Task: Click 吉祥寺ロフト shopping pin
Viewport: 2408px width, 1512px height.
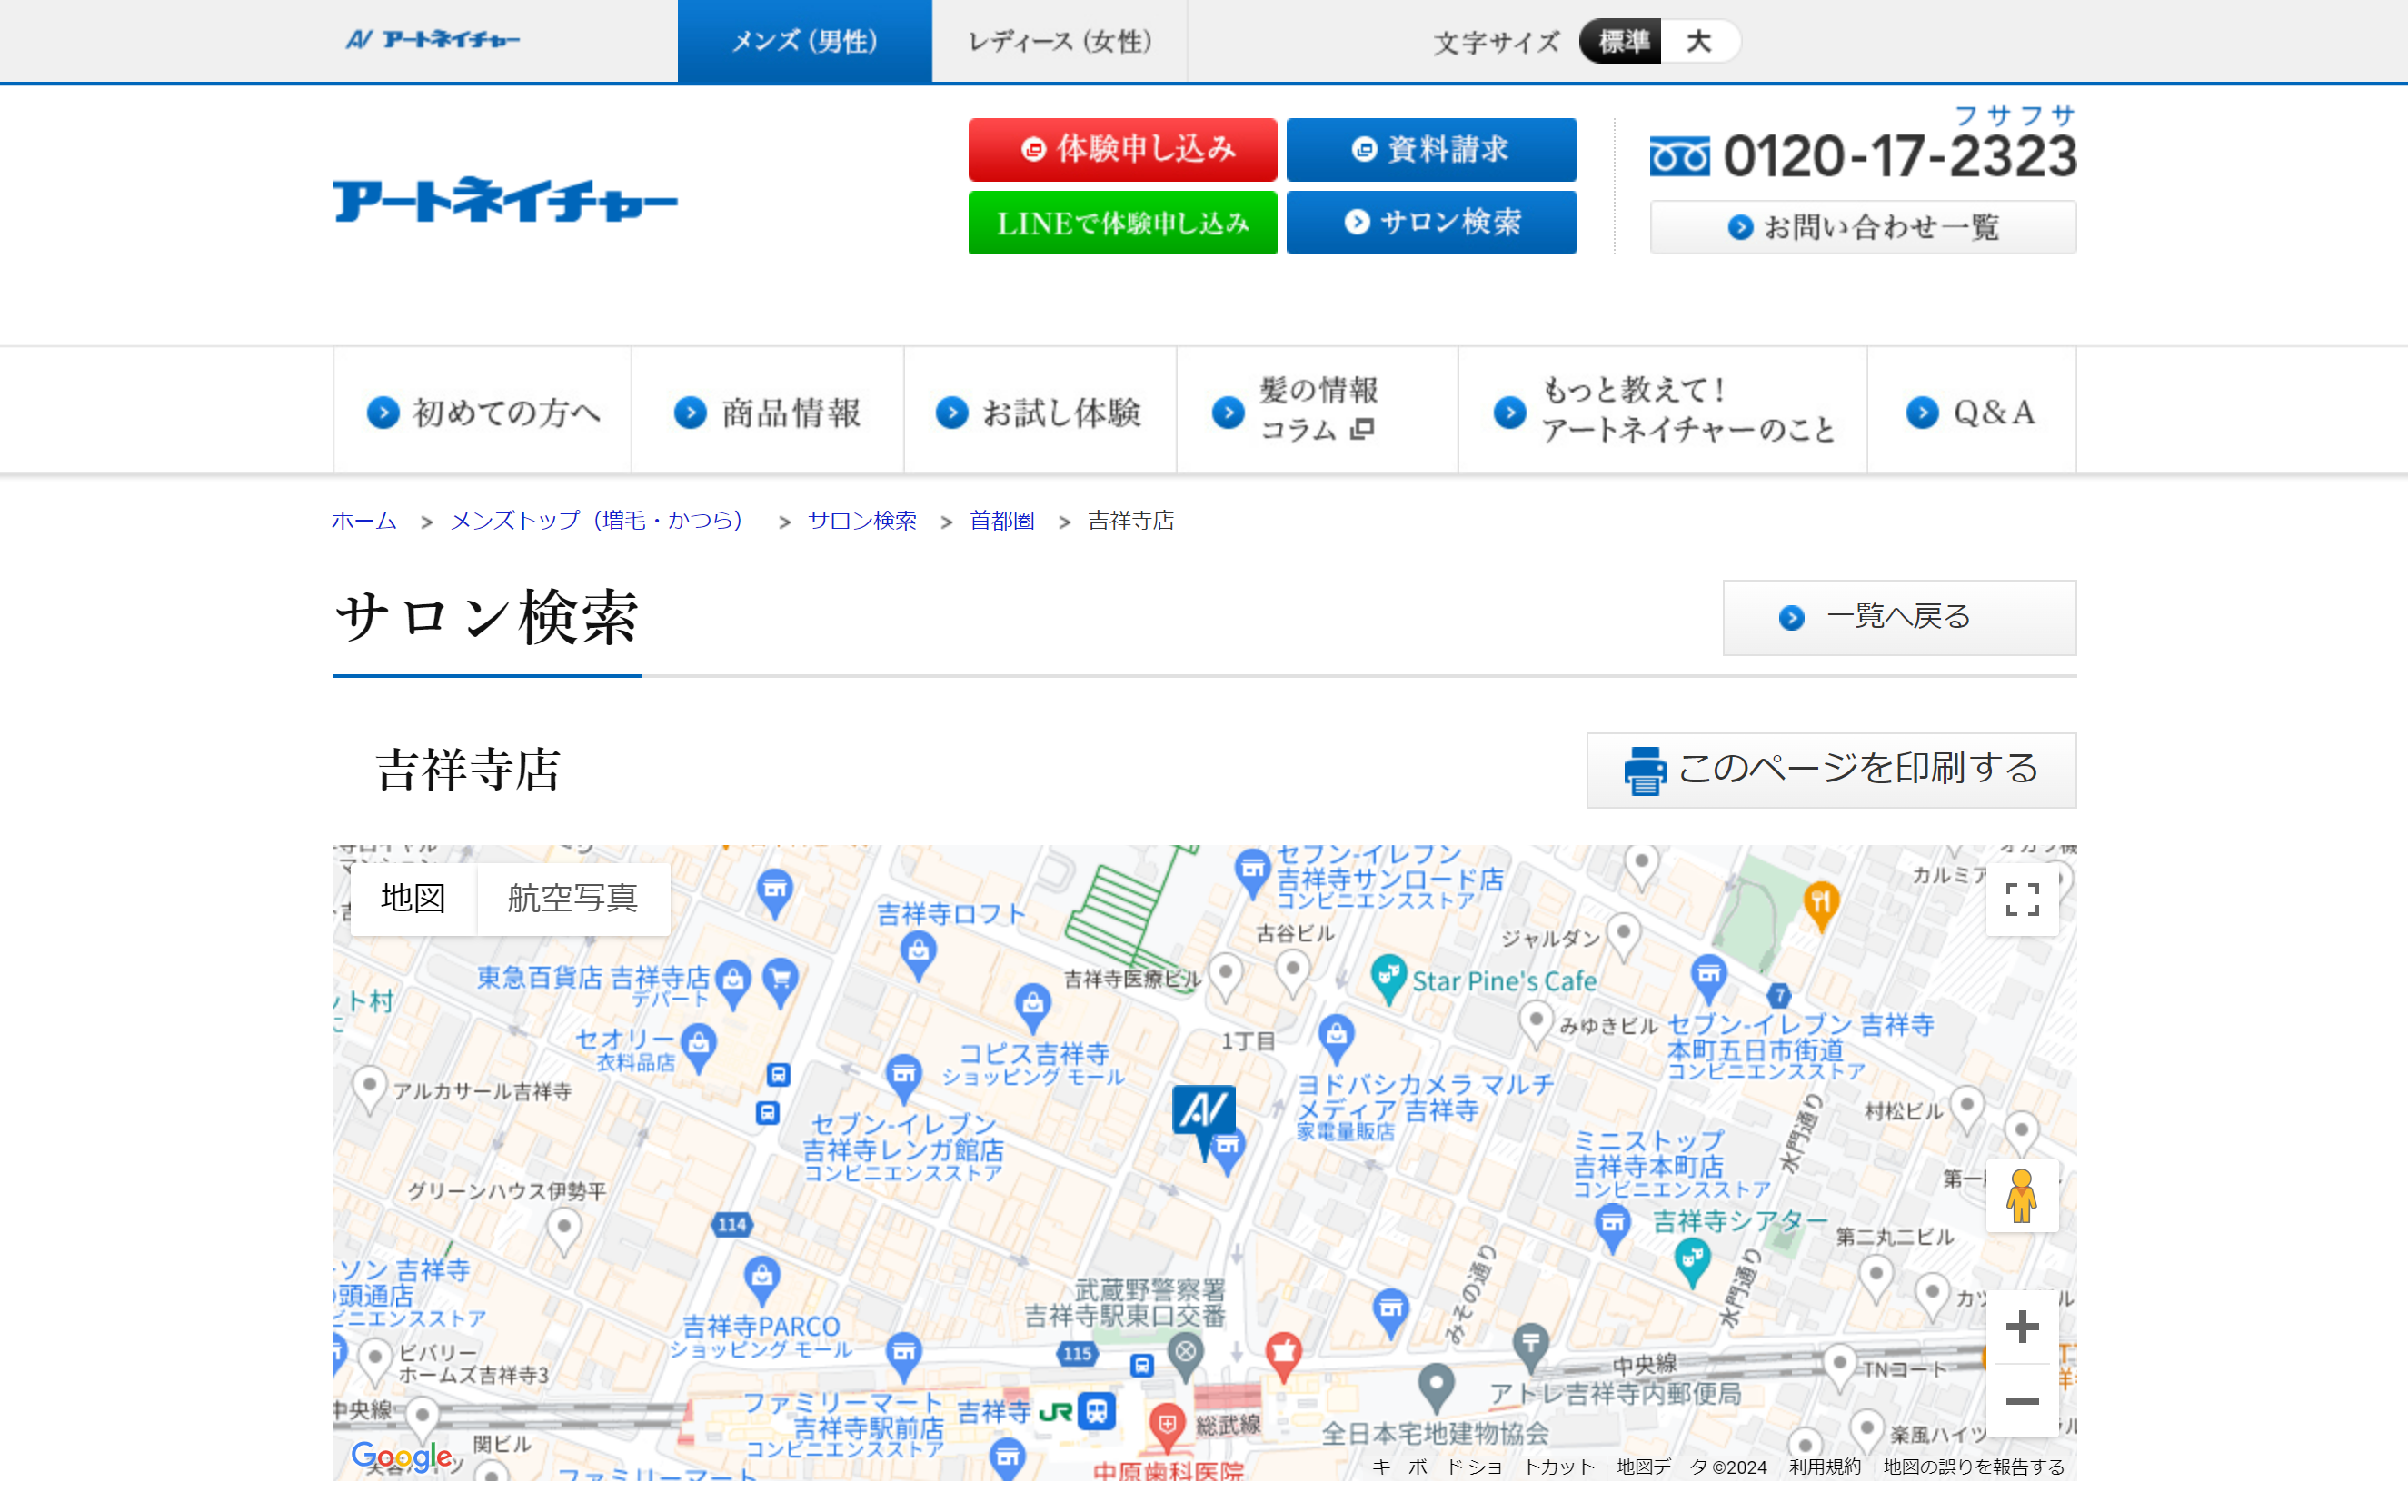Action: 917,953
